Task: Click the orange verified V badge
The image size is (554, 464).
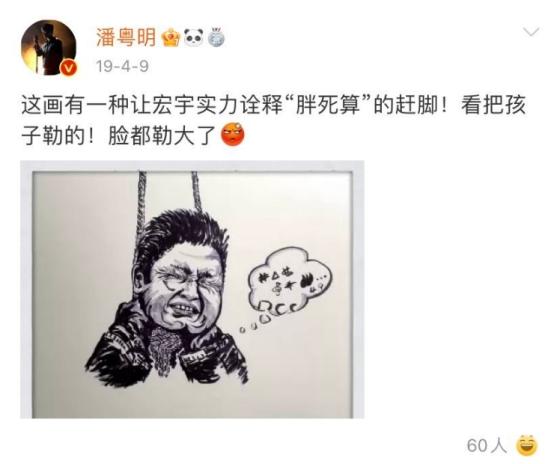Action: [x=69, y=67]
